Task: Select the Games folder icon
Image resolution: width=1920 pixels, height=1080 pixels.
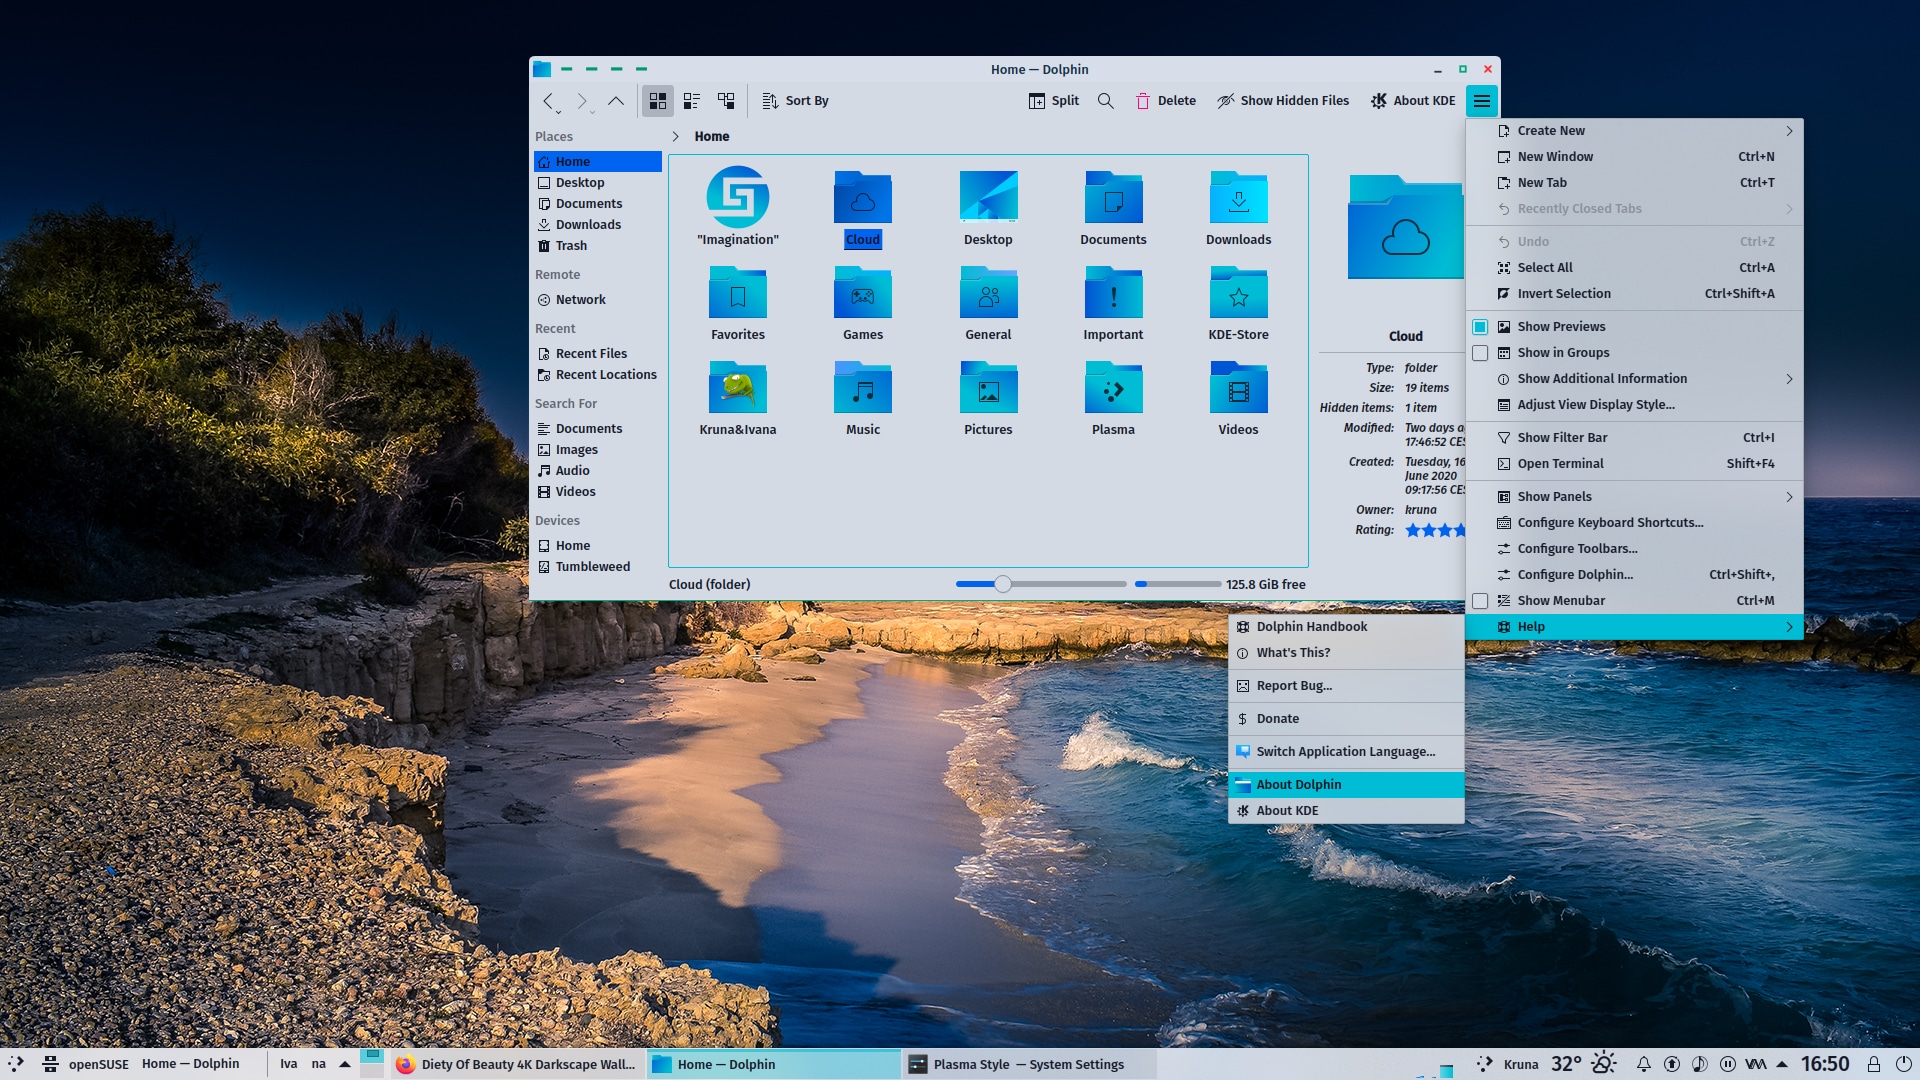Action: [863, 293]
